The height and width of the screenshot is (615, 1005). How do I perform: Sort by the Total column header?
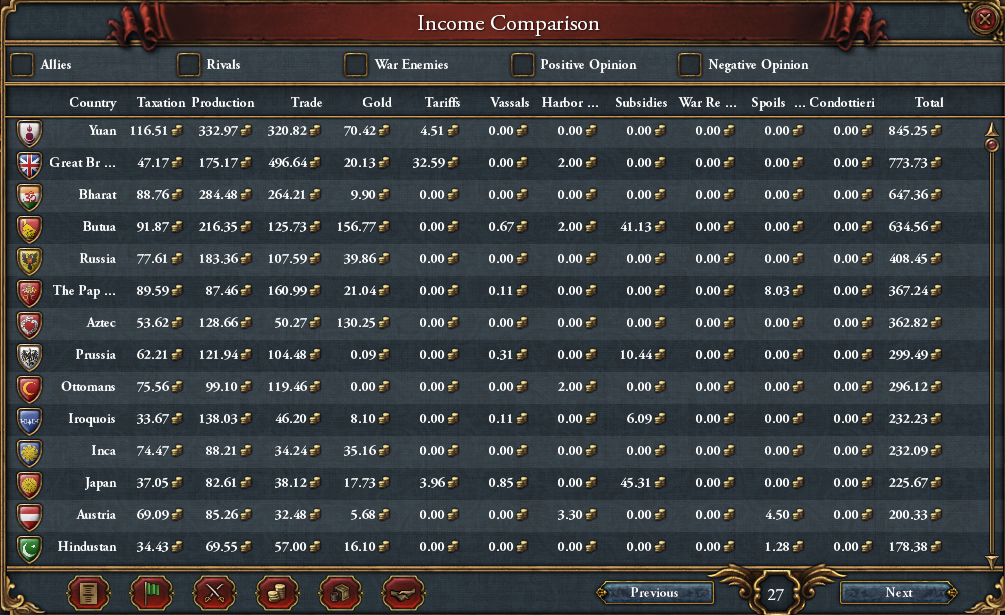[929, 102]
